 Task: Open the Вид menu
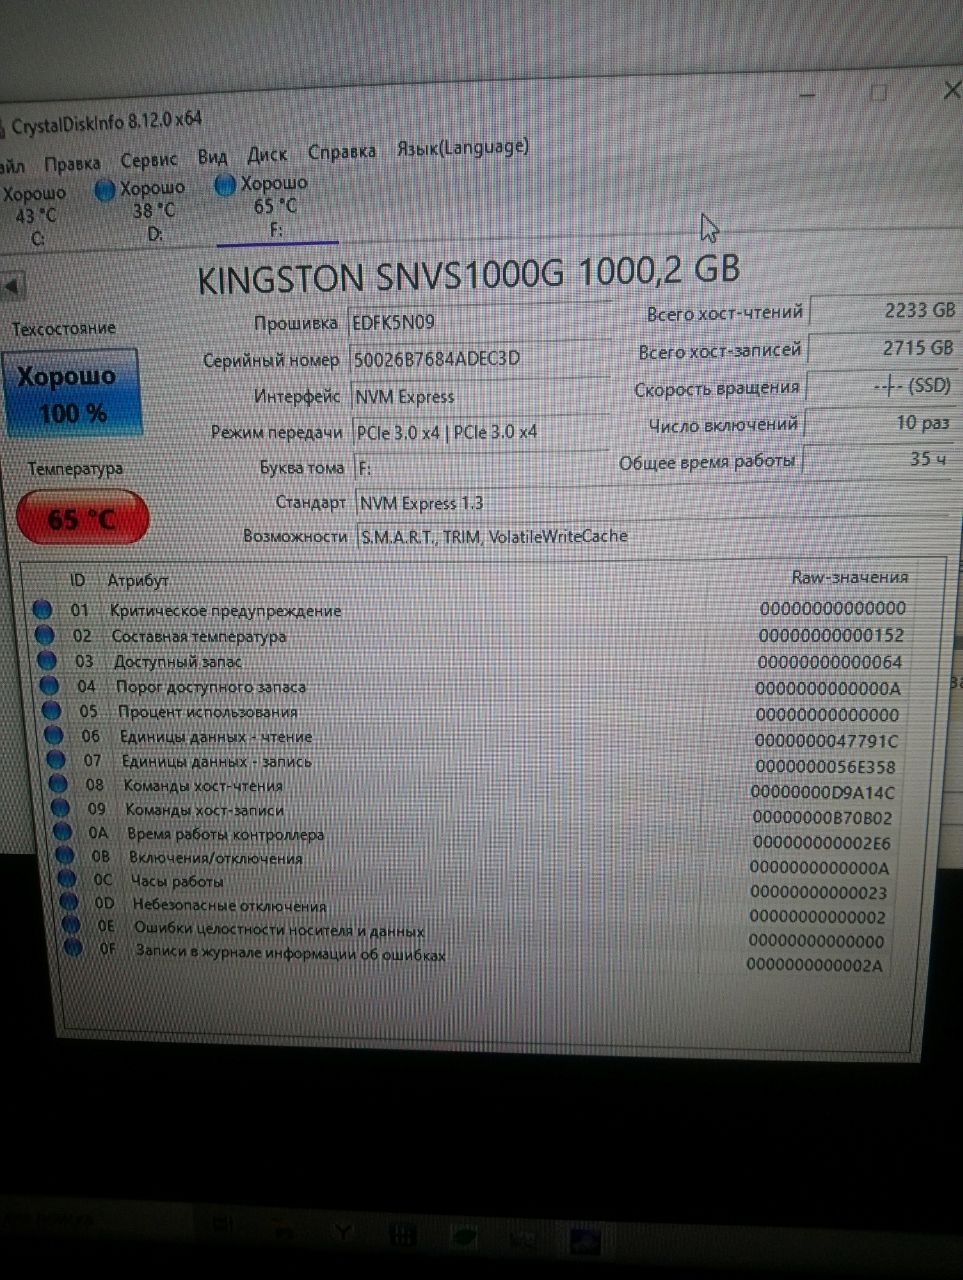coord(212,158)
